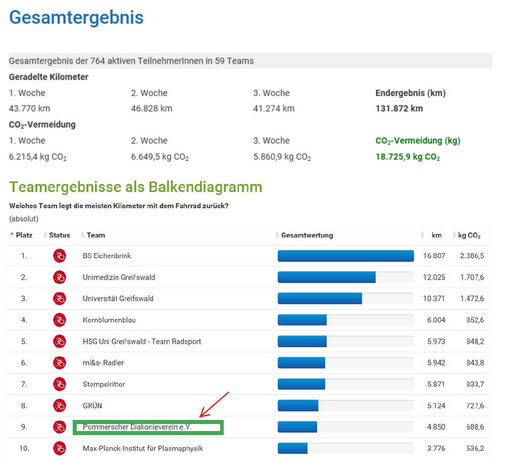Viewport: 510px width, 473px height.
Task: Click the status icon beside team GRÜN
Action: pos(59,405)
